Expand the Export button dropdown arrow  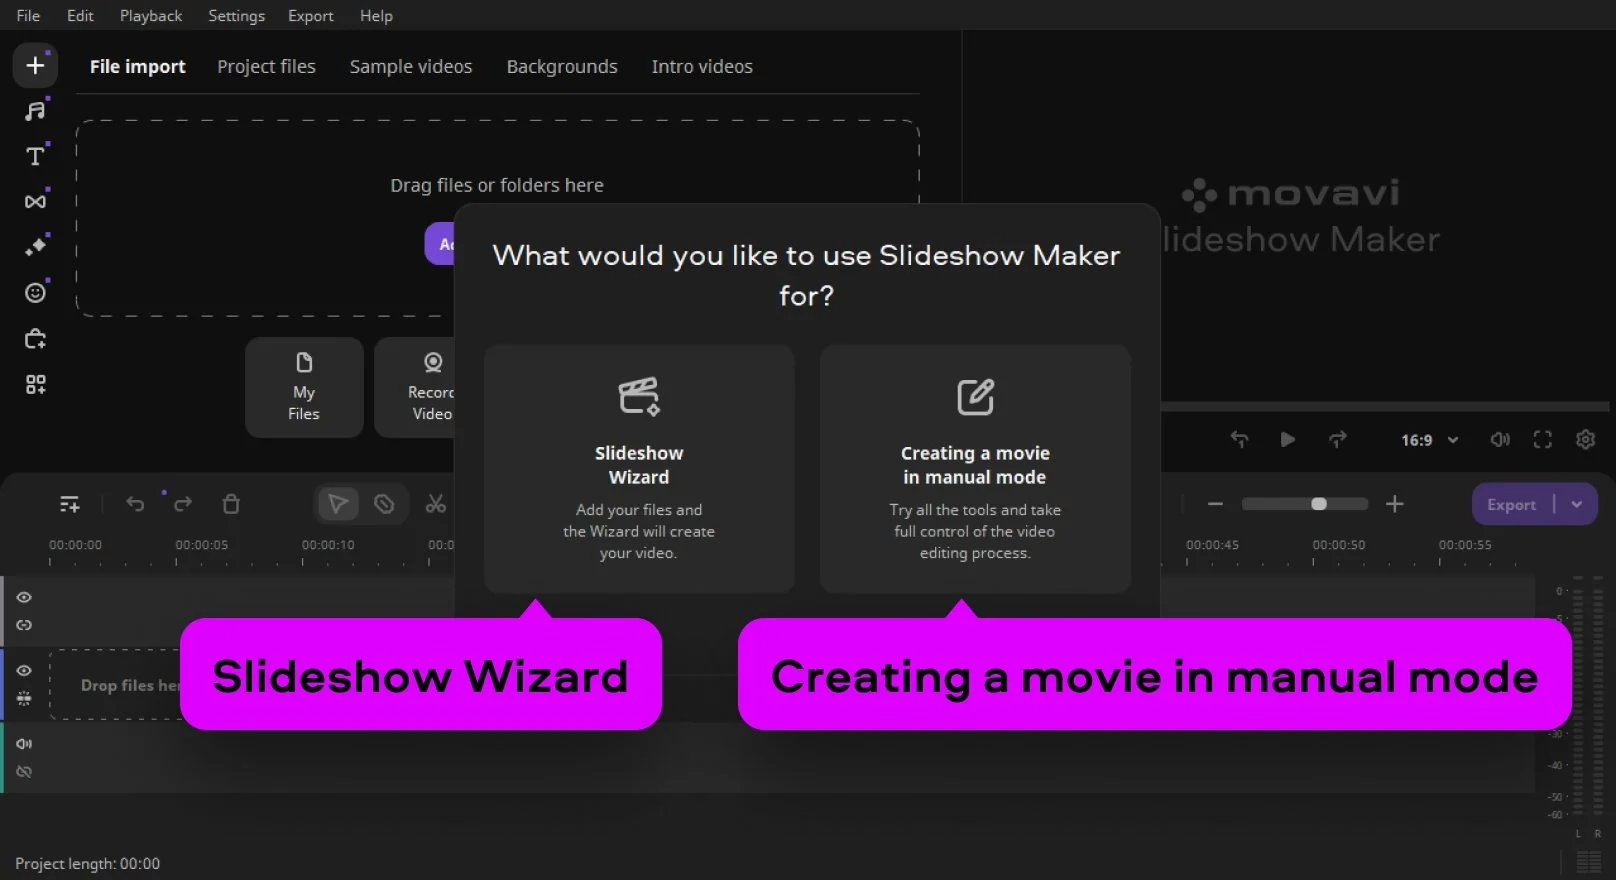1577,504
